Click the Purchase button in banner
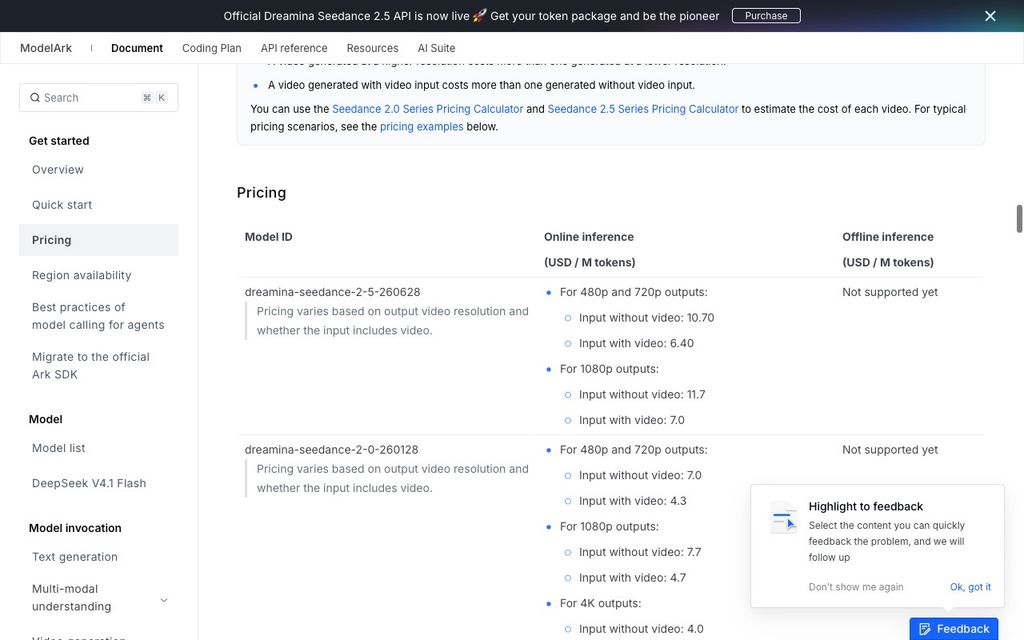Screen dimensions: 1024x640 coord(766,16)
